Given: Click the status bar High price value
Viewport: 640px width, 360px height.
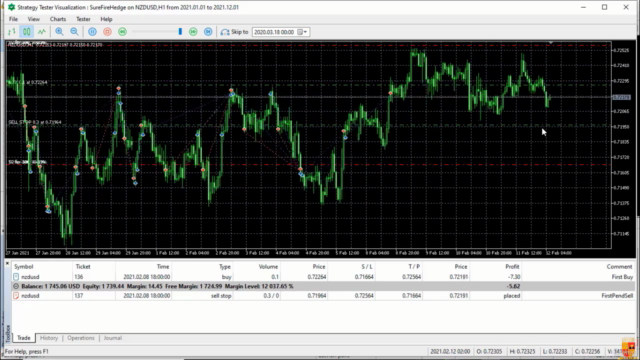Looking at the screenshot, I should [522, 351].
